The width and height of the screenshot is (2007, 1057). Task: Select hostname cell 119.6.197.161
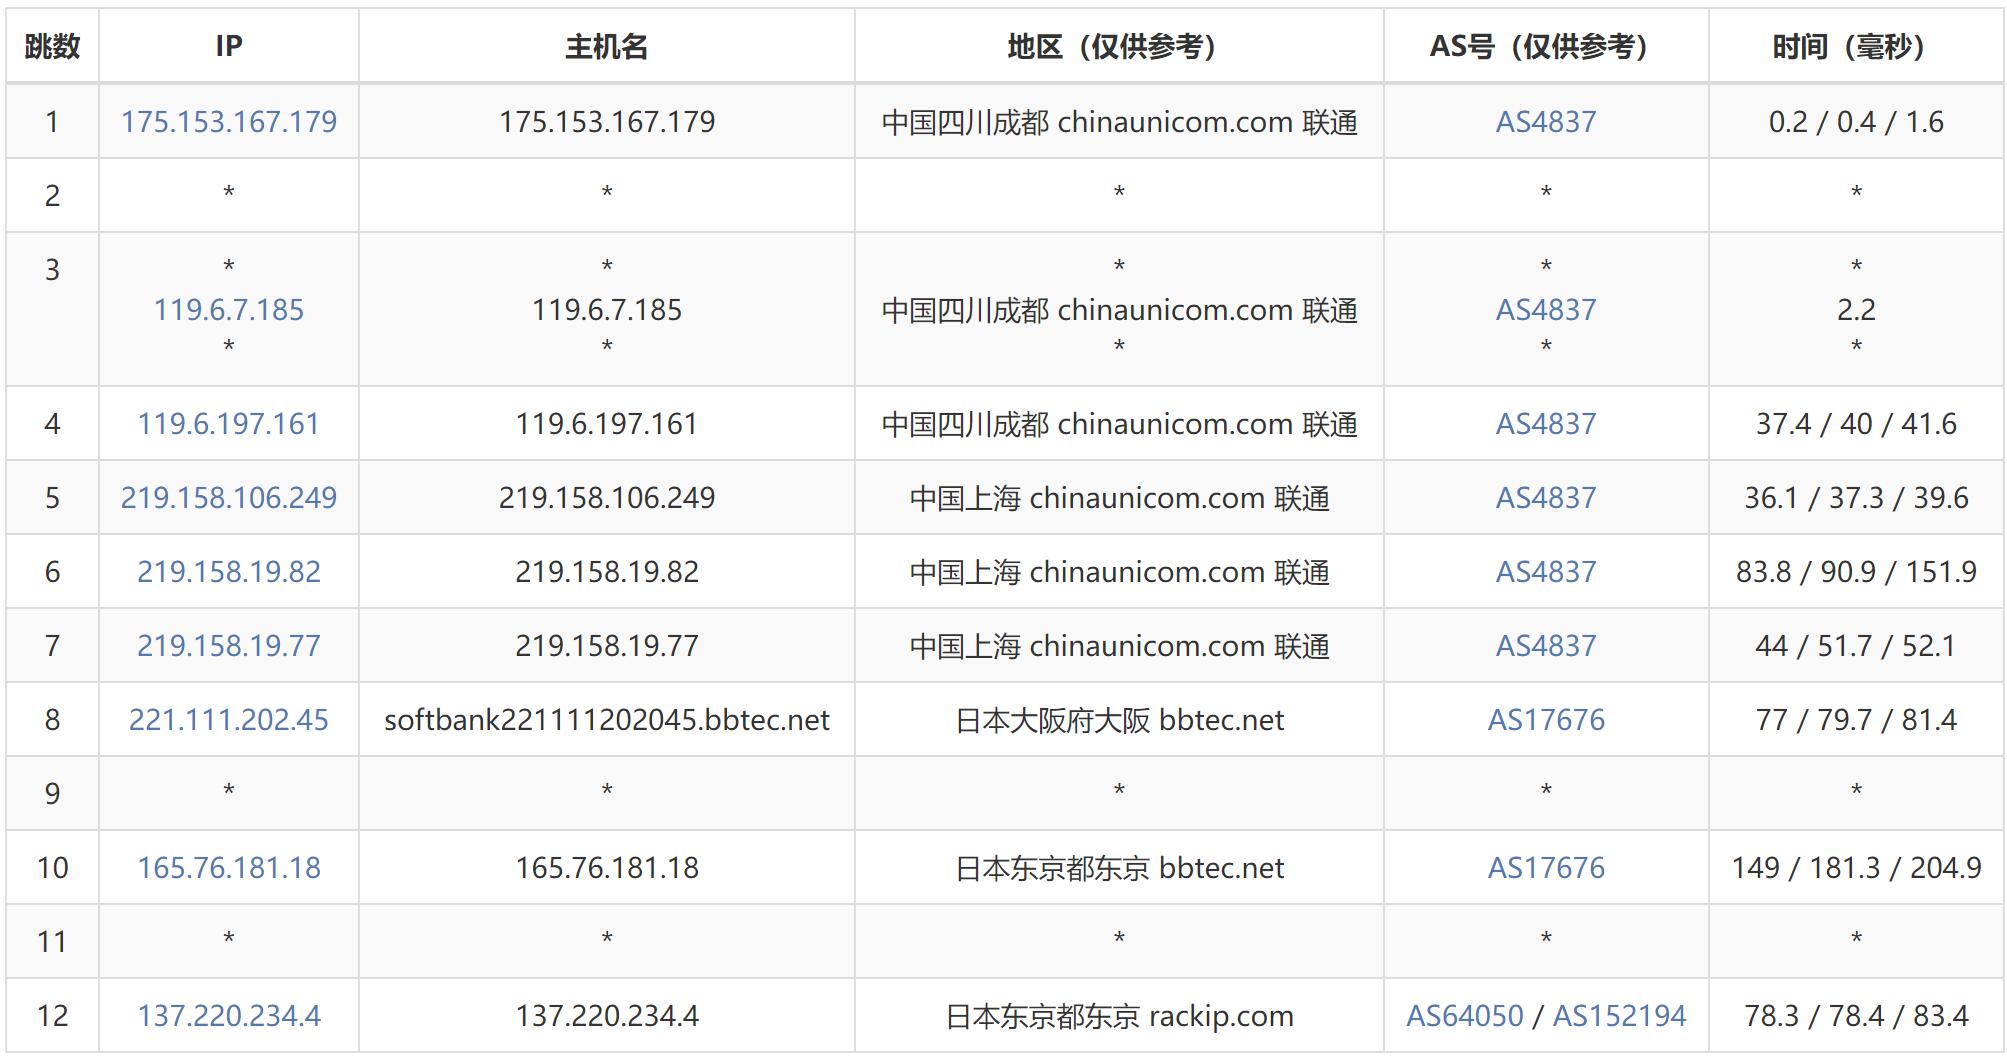click(607, 424)
